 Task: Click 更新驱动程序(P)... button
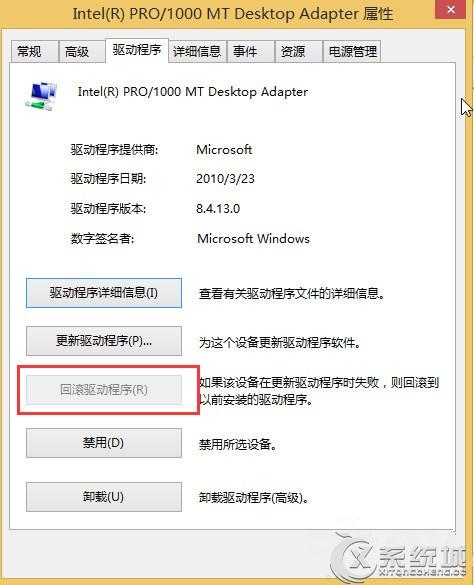point(104,341)
